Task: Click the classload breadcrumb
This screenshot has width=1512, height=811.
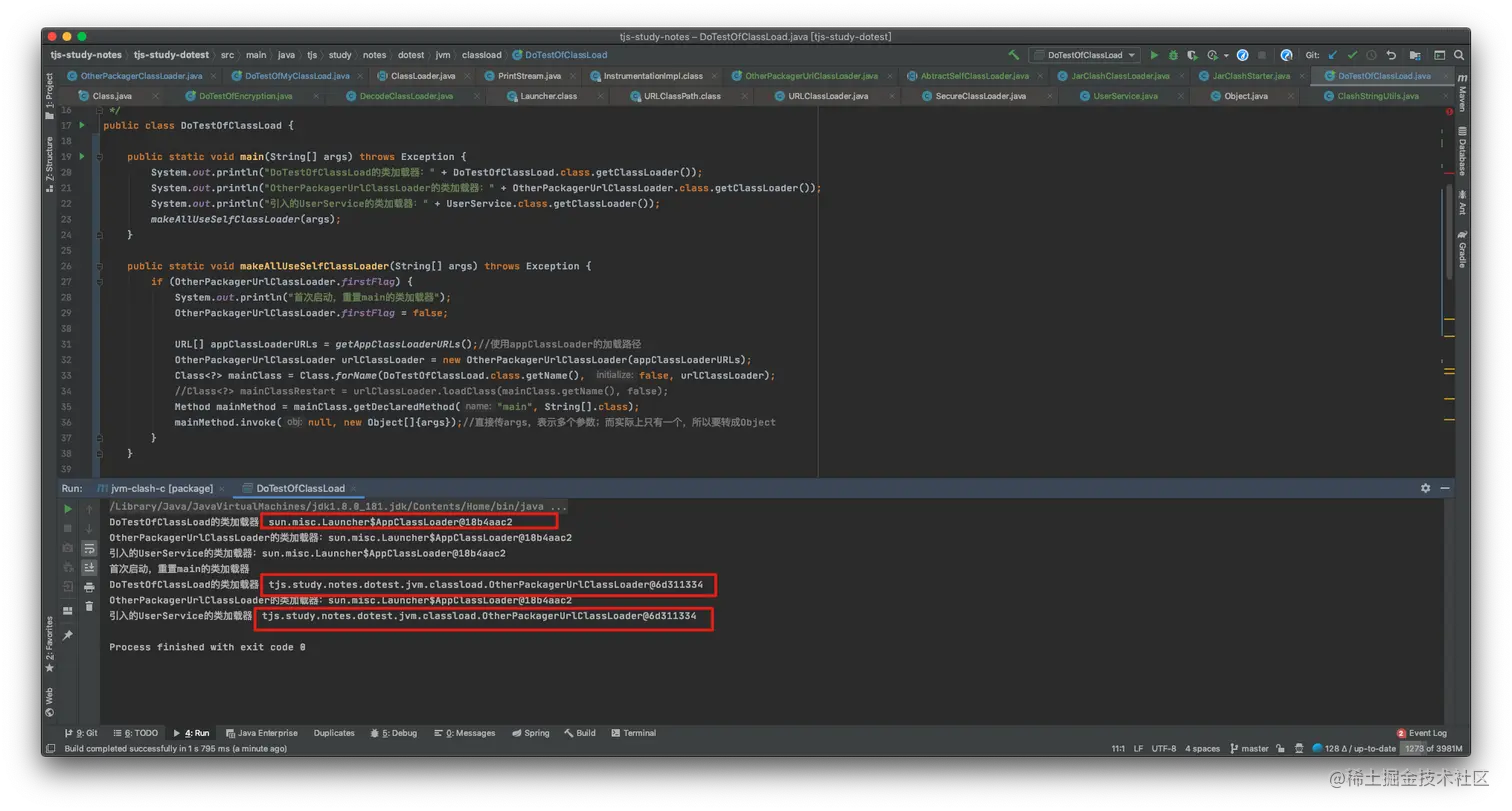Action: pos(483,55)
